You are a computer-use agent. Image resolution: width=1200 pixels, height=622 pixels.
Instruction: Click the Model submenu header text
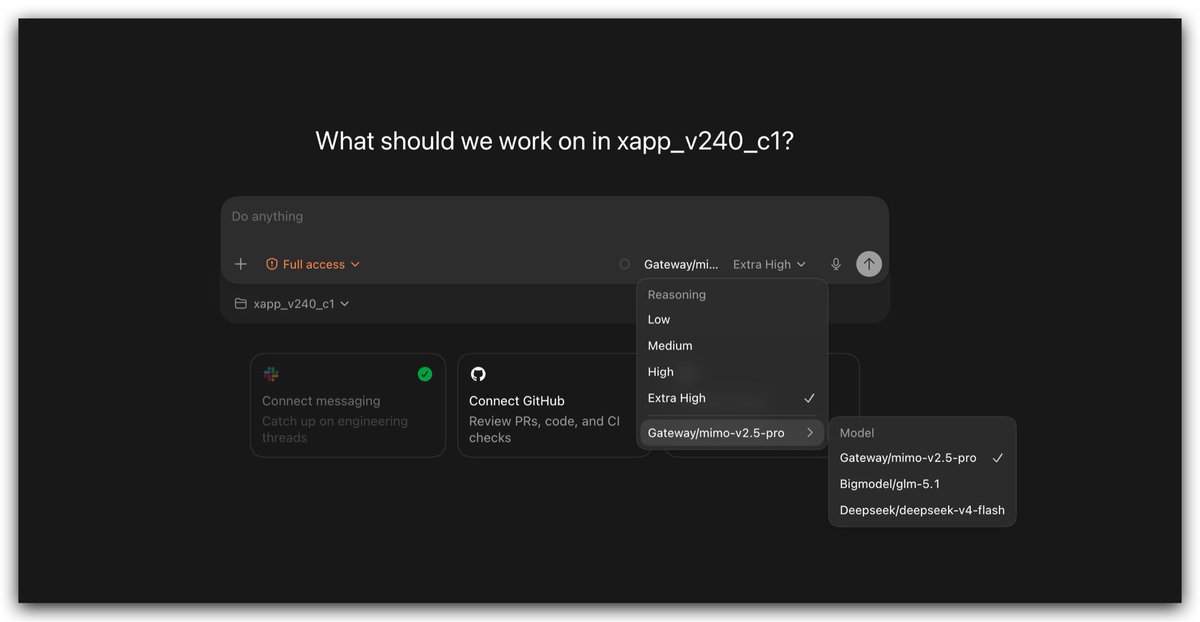[x=857, y=433]
